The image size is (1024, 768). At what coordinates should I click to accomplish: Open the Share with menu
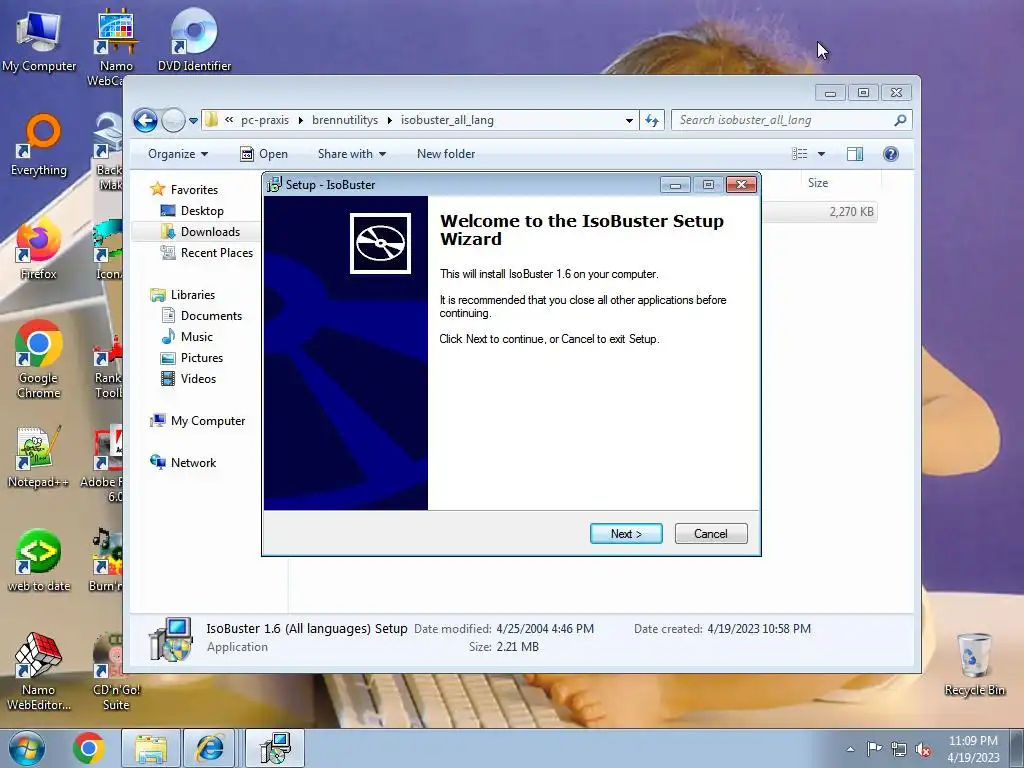pyautogui.click(x=351, y=154)
